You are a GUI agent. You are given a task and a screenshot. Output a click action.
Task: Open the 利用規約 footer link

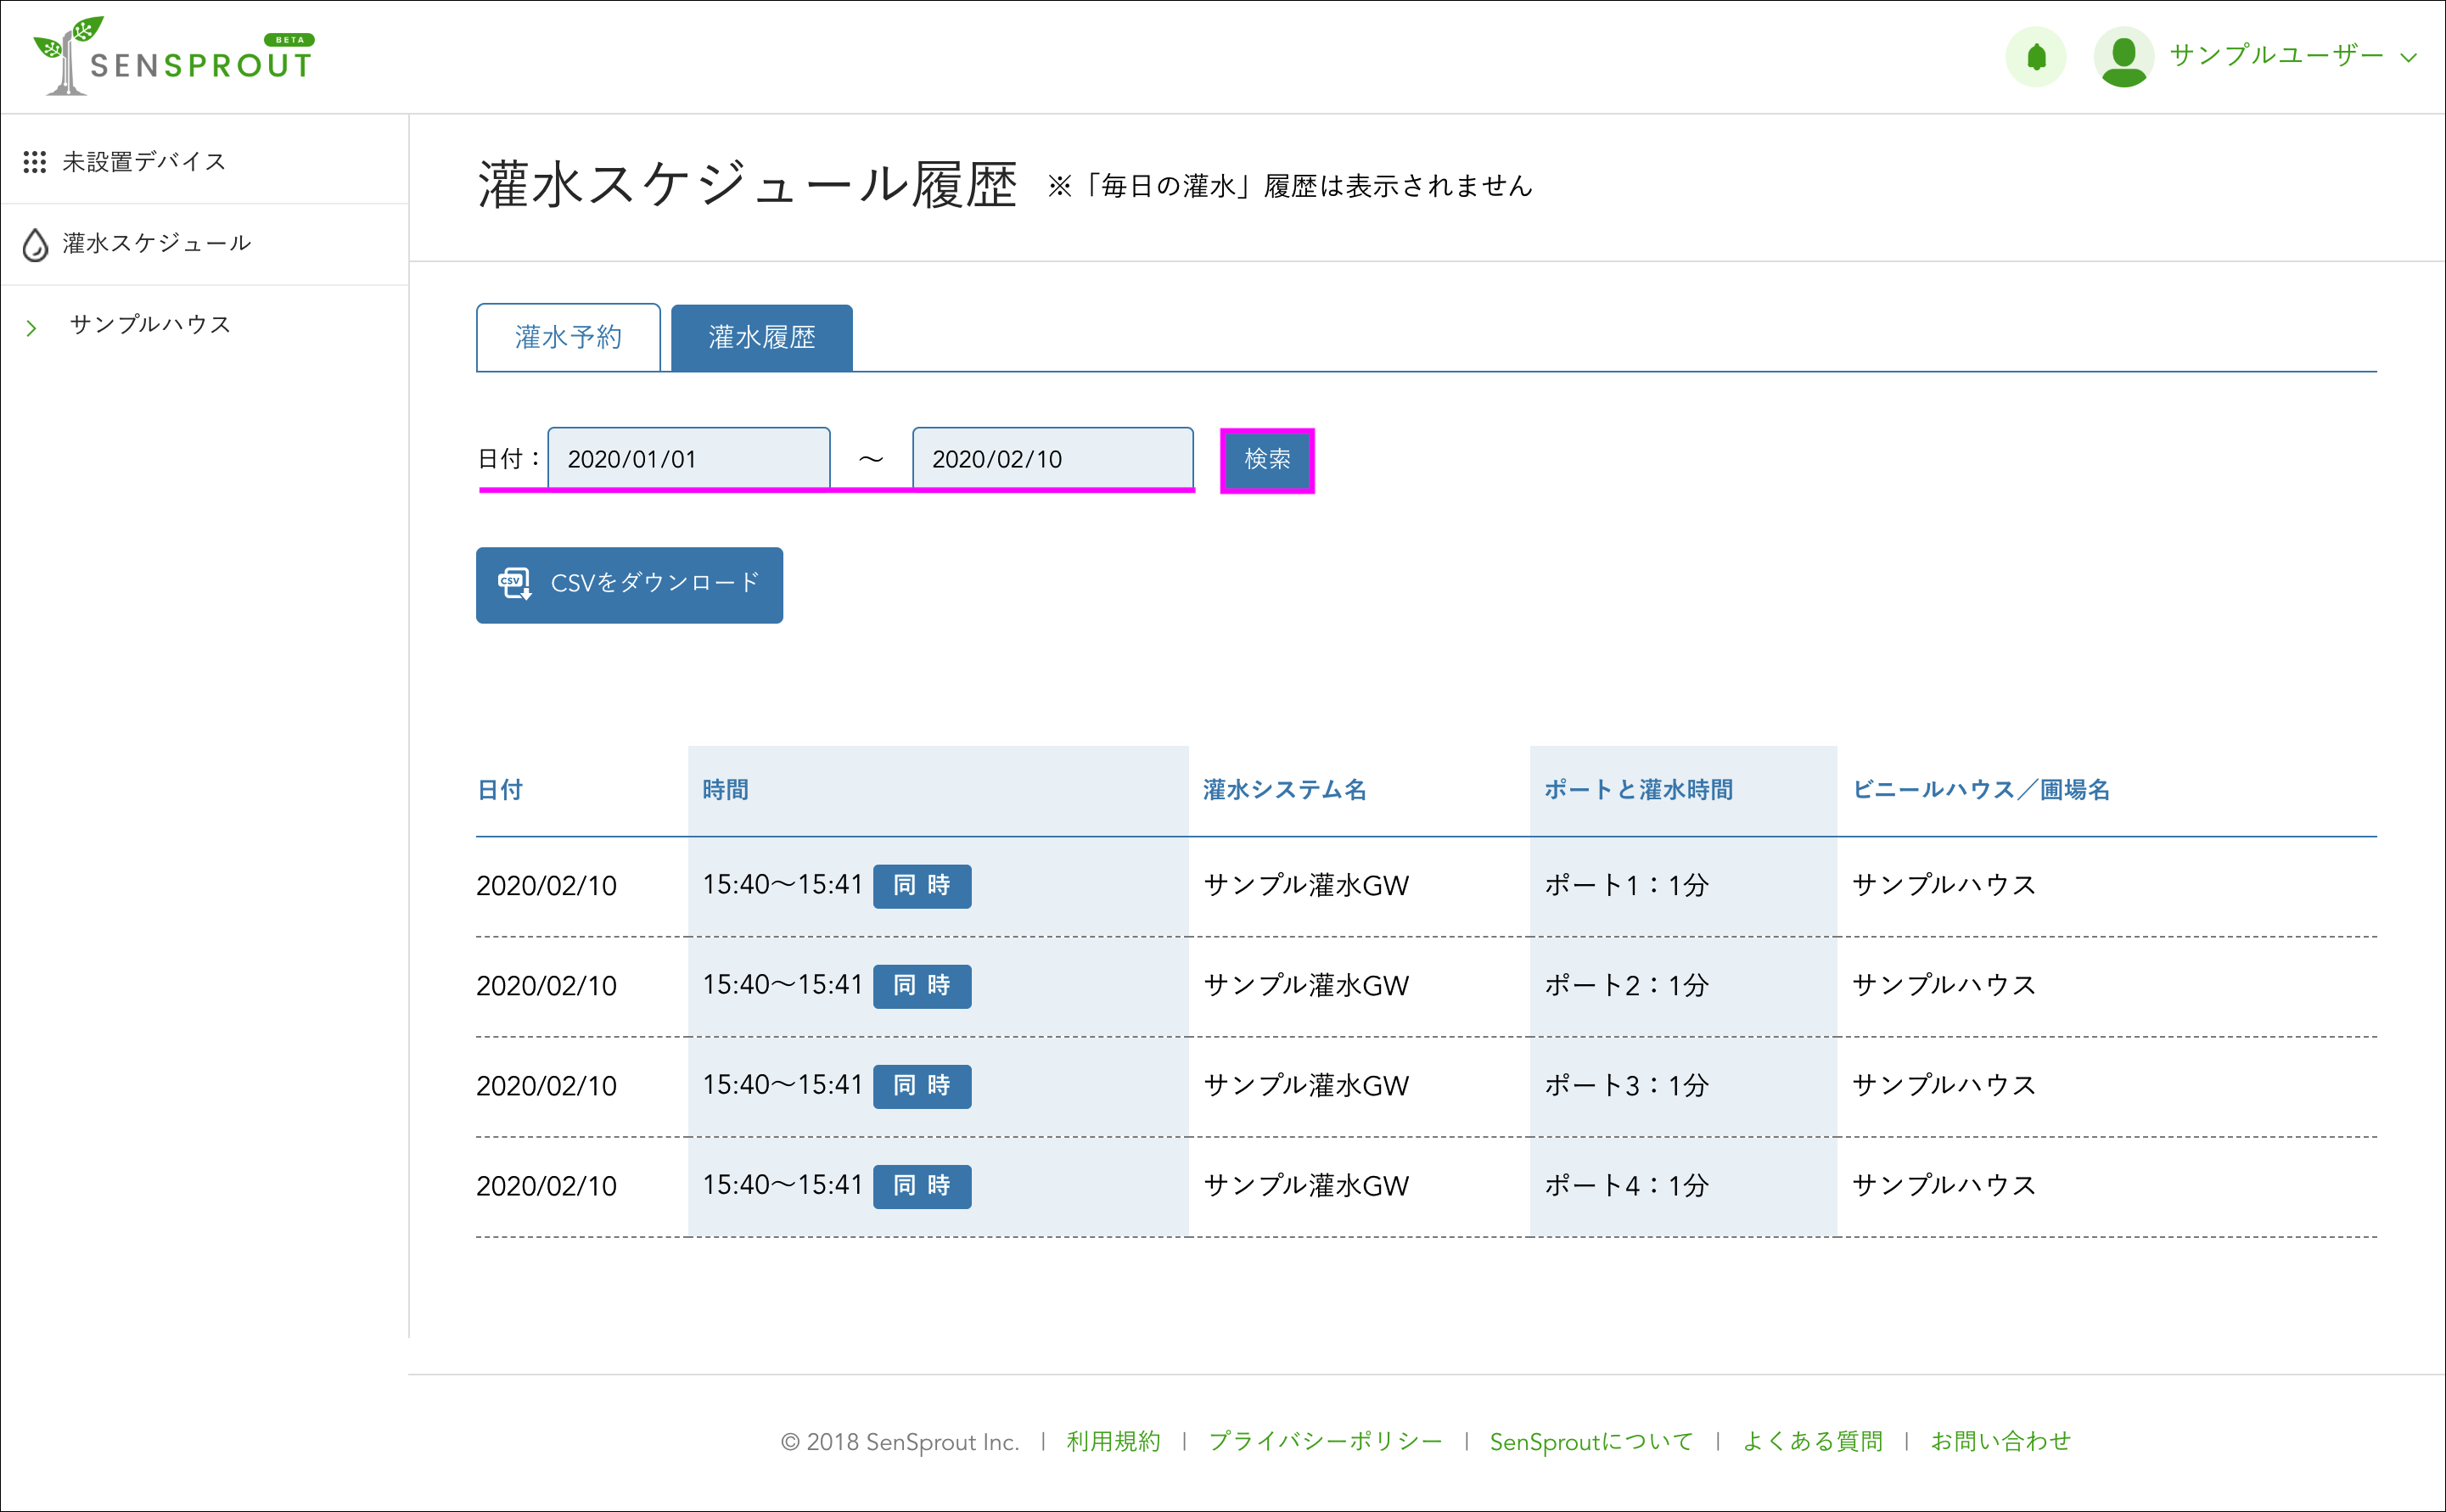tap(1113, 1442)
